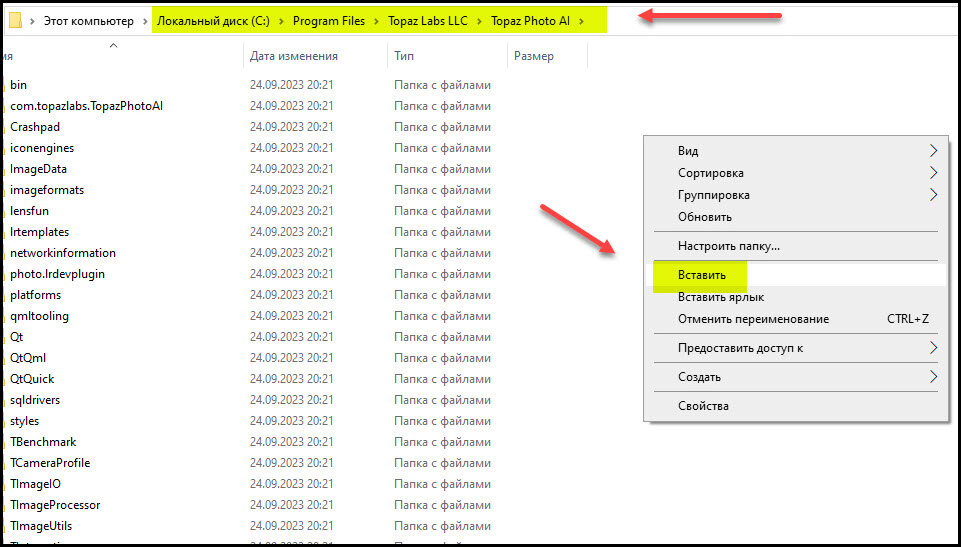Select the qmltooling folder

[x=39, y=315]
